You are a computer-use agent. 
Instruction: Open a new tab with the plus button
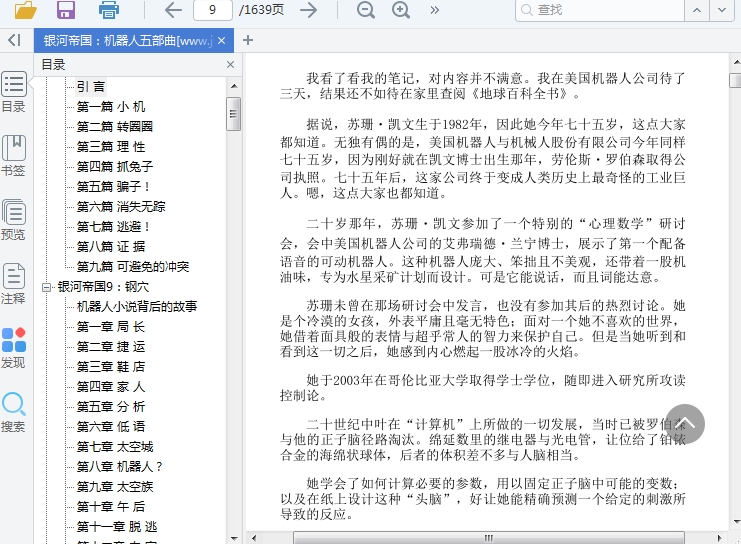(x=248, y=41)
